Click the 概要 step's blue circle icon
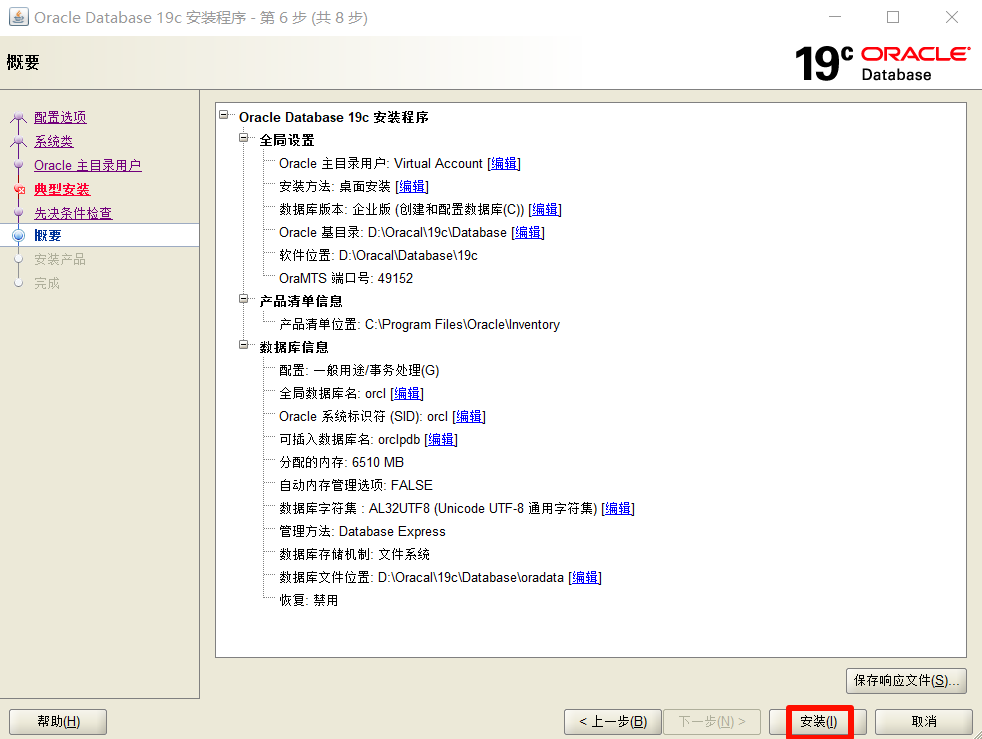The width and height of the screenshot is (982, 739). [19, 235]
